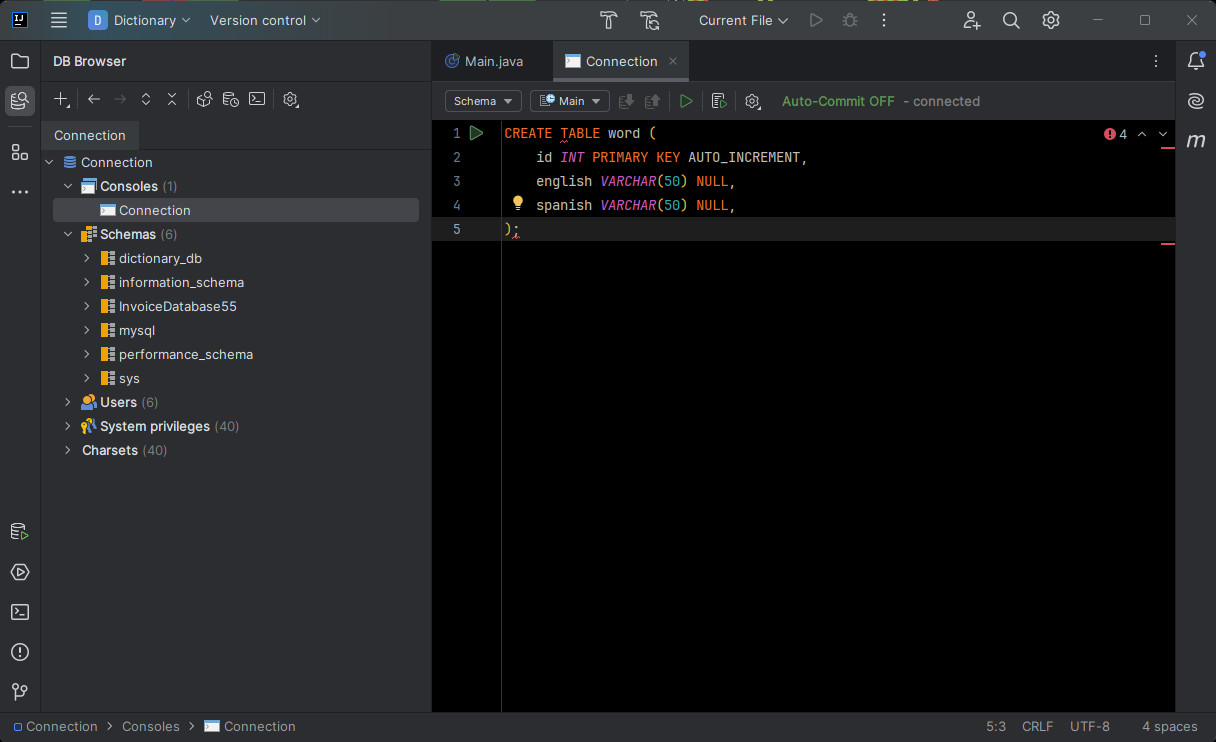The image size is (1216, 742).
Task: Toggle Auto-Commit for the connection
Action: 838,101
